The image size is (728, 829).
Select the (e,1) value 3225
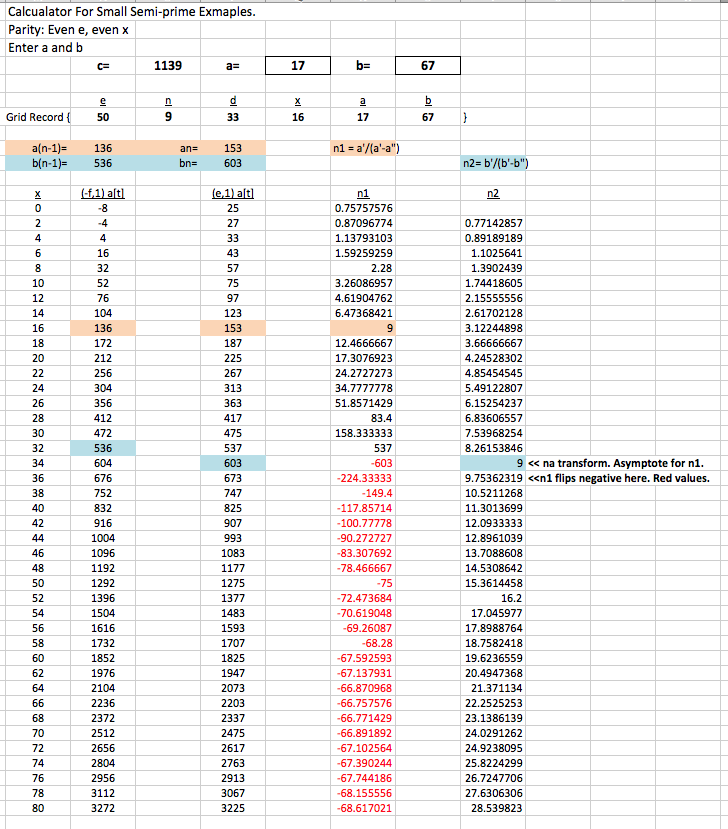coord(233,808)
